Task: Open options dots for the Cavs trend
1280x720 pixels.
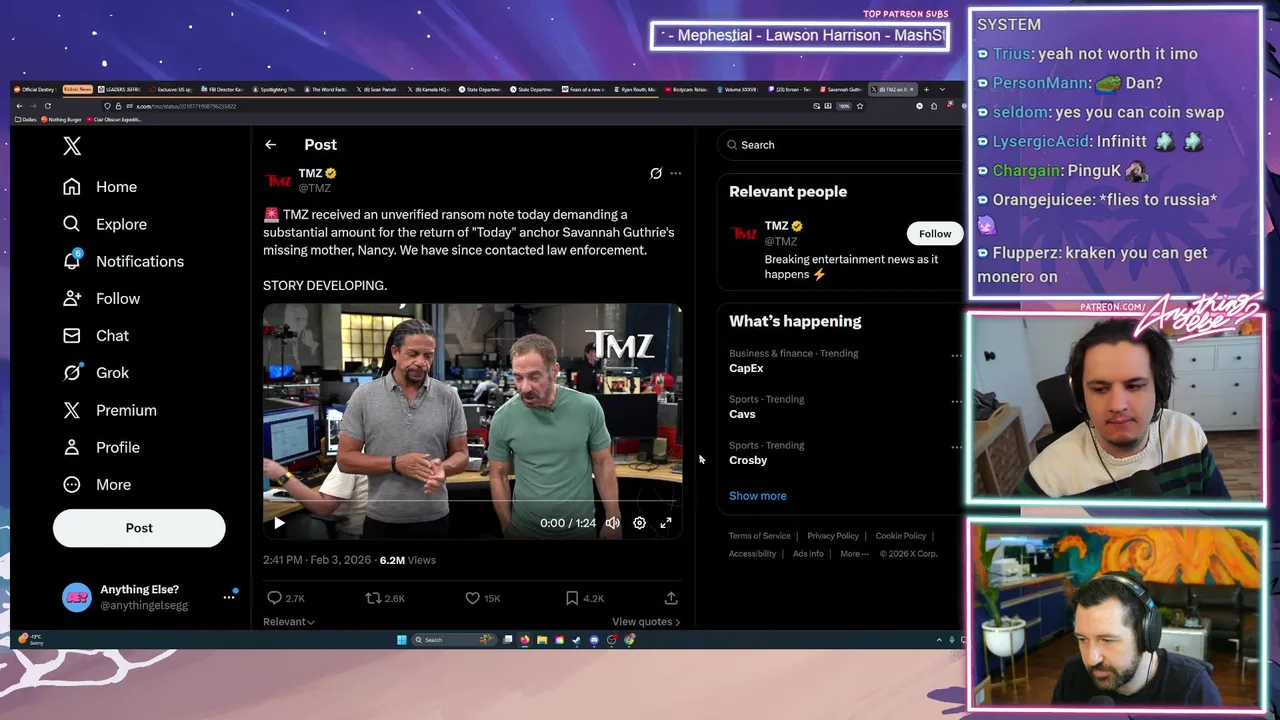Action: coord(956,401)
